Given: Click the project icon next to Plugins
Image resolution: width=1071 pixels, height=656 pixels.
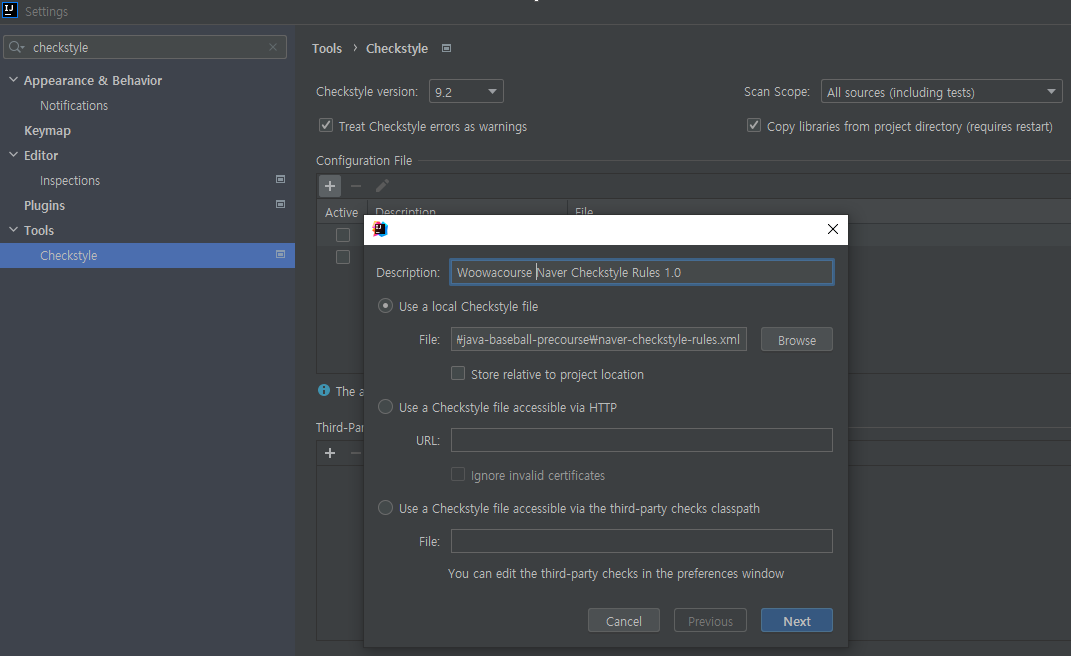Looking at the screenshot, I should [280, 204].
